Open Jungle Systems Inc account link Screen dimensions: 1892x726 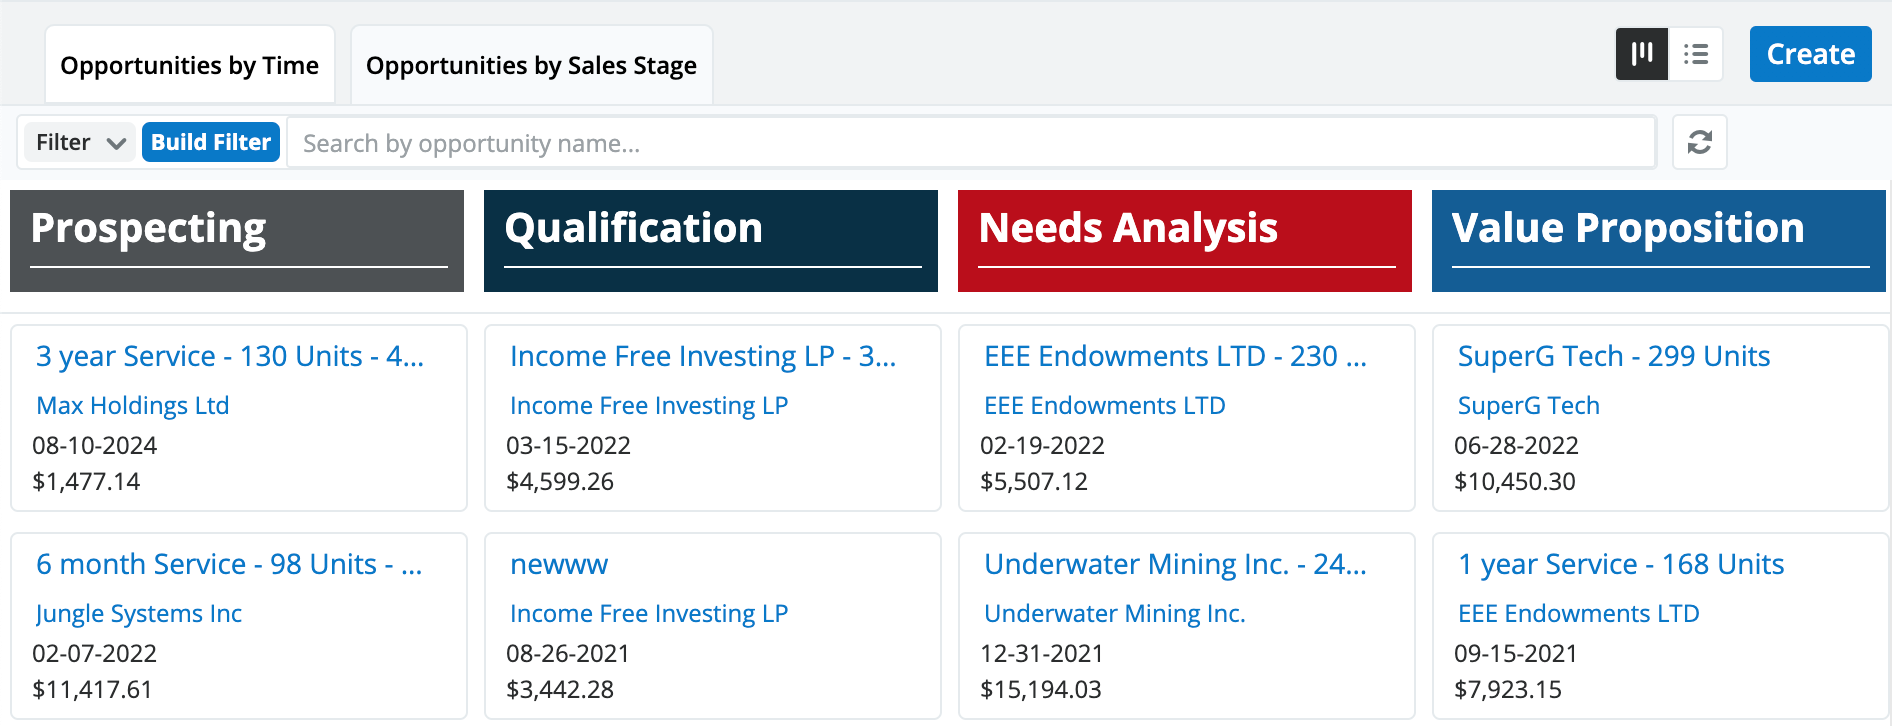click(x=139, y=613)
